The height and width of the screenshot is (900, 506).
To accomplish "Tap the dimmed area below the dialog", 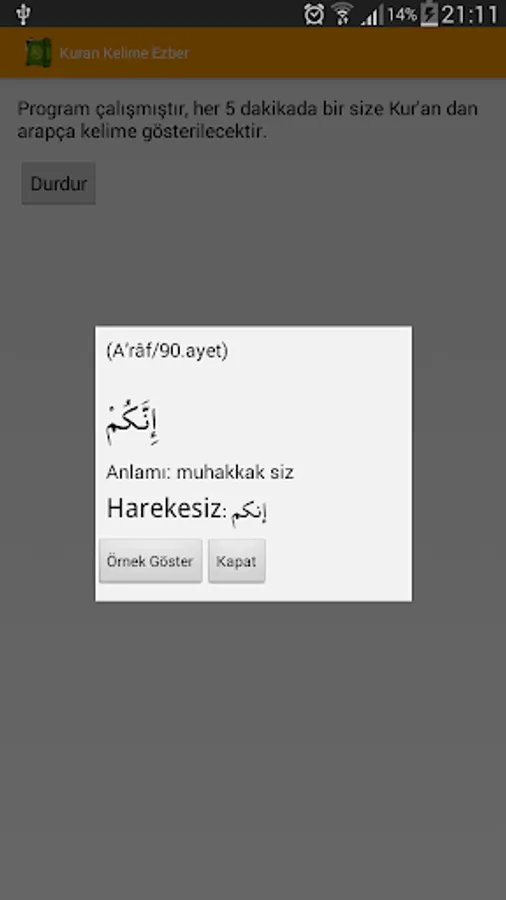I will pyautogui.click(x=253, y=746).
